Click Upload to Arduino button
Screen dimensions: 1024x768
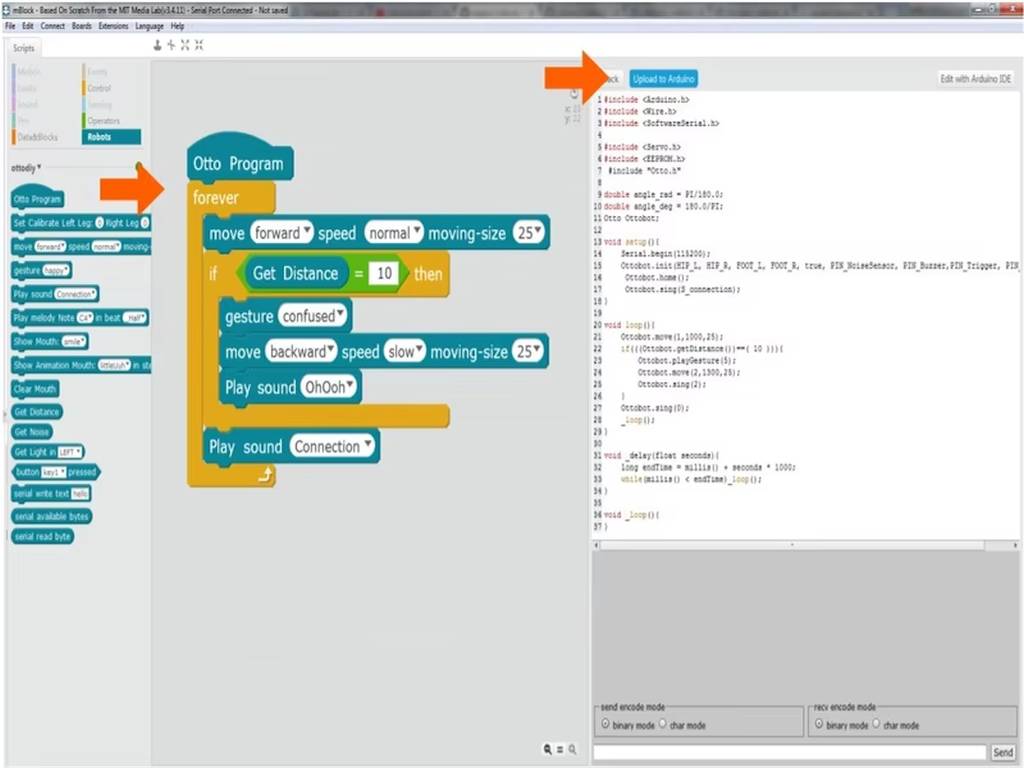[663, 79]
